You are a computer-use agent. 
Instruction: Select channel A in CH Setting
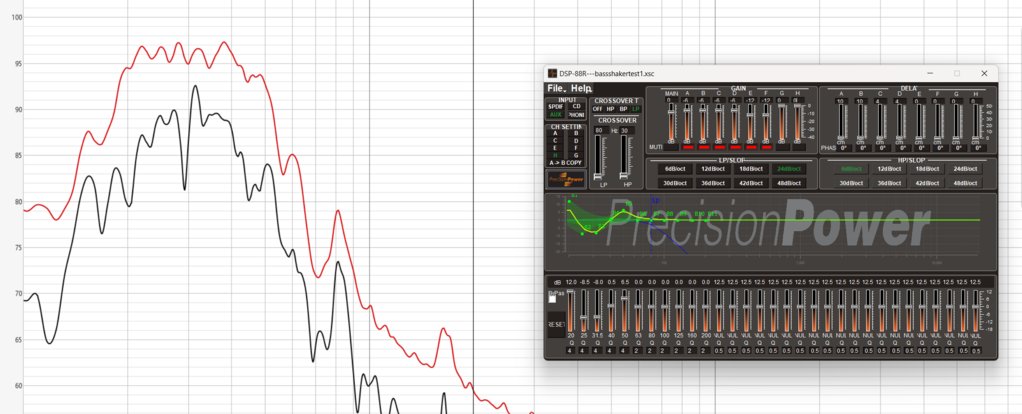pyautogui.click(x=555, y=133)
